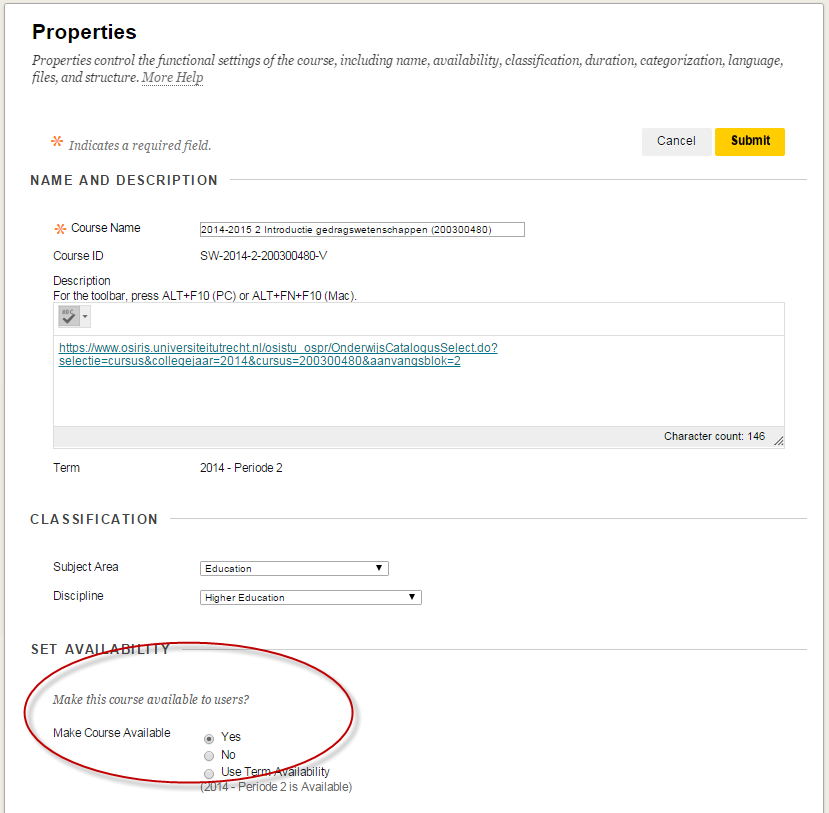Viewport: 829px width, 813px height.
Task: Choose Use Term Availability option
Action: (209, 773)
